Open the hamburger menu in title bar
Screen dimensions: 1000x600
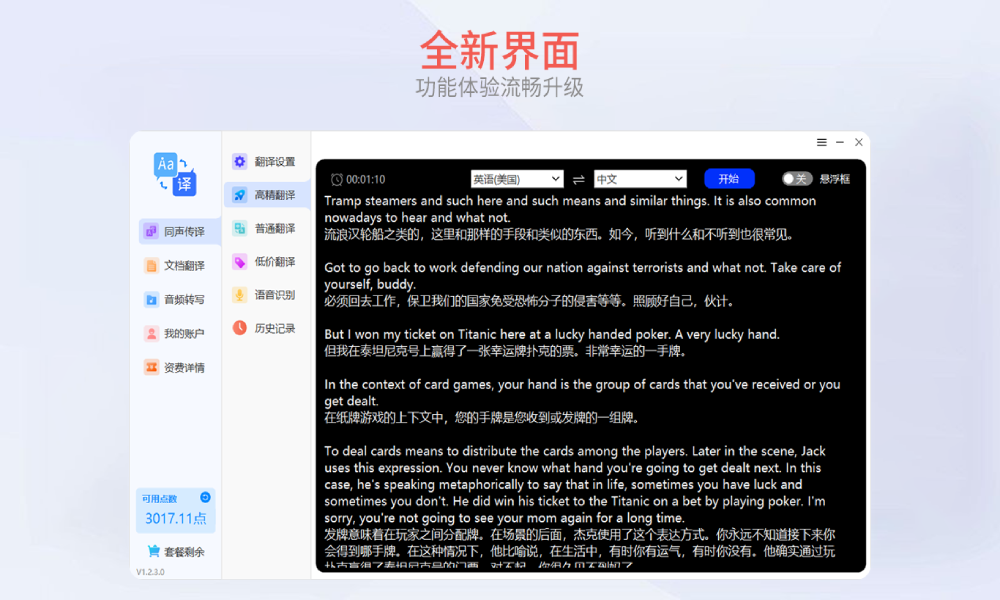[821, 142]
